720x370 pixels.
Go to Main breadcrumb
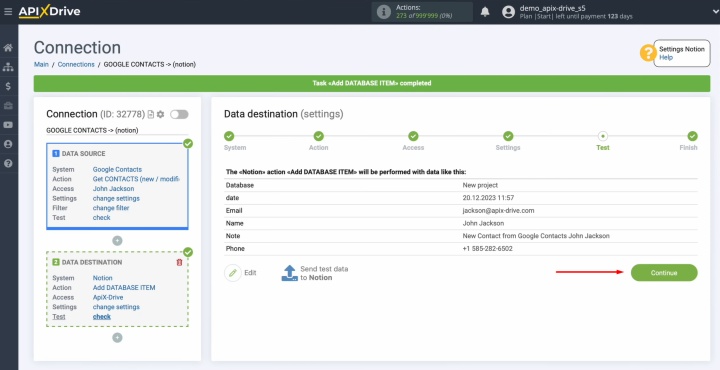(41, 64)
